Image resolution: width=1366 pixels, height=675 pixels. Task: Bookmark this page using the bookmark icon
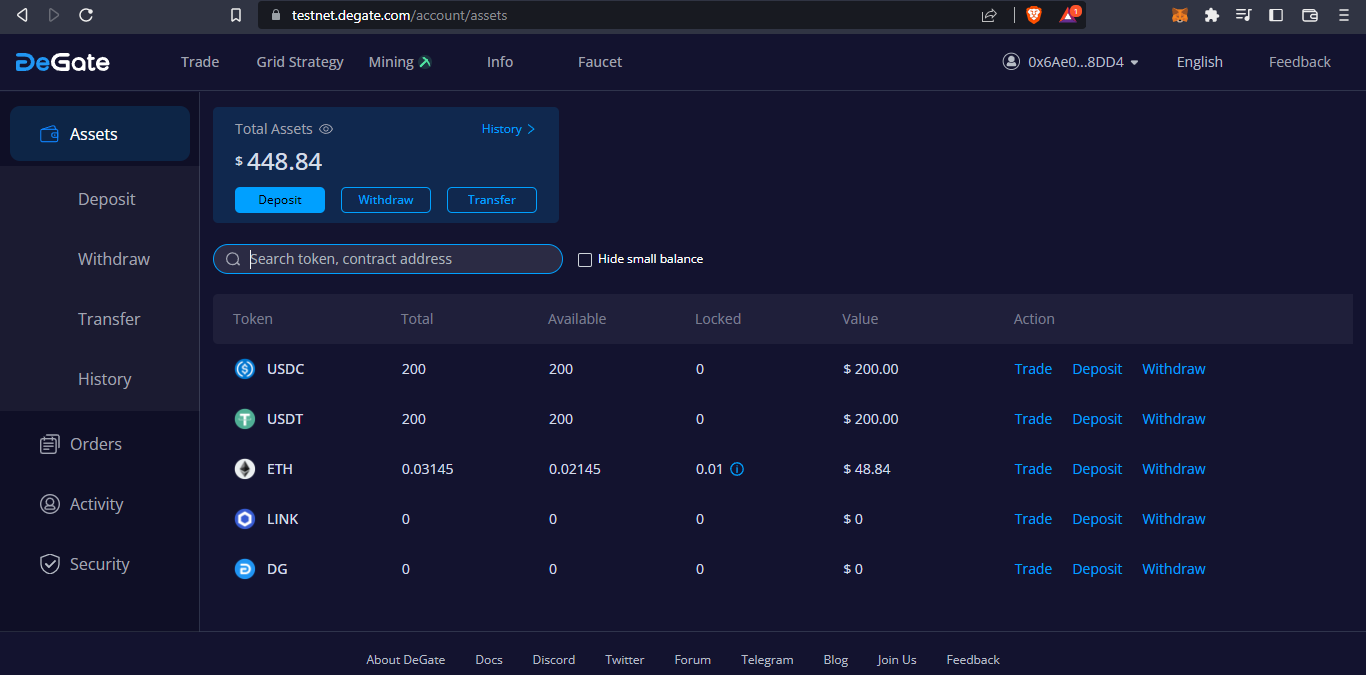point(236,15)
